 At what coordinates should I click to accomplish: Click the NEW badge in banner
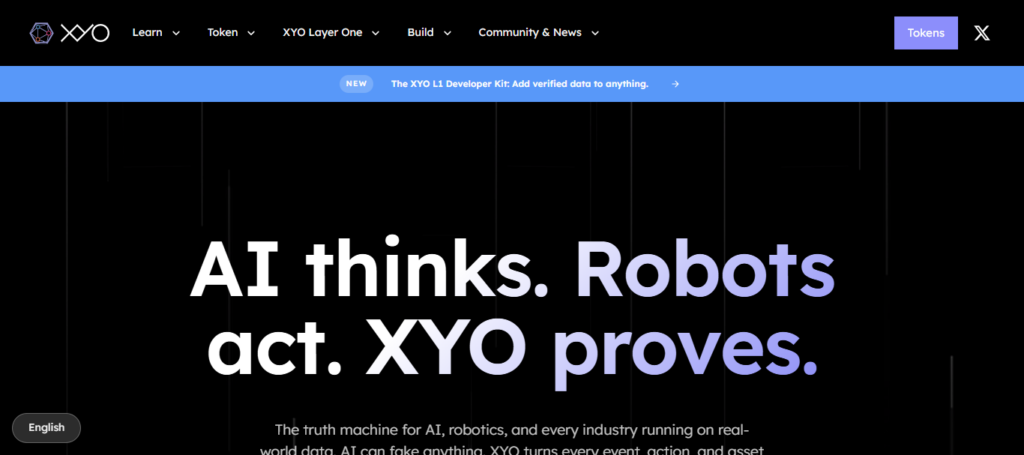click(357, 84)
